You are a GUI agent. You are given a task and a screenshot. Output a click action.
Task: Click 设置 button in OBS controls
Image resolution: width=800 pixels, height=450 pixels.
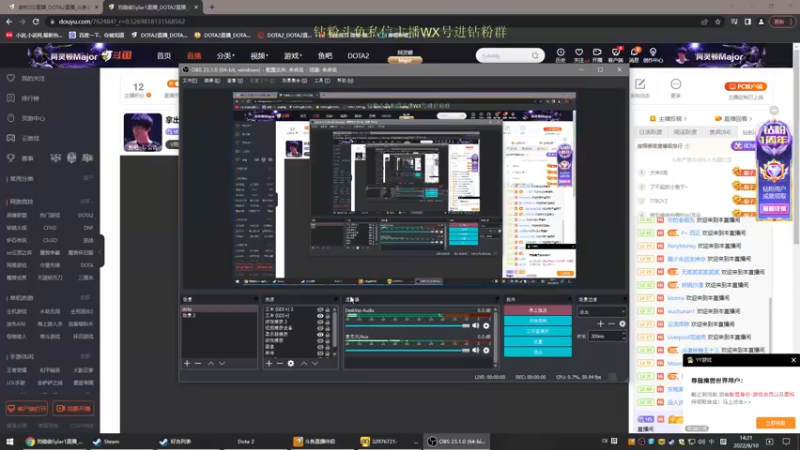tap(538, 341)
